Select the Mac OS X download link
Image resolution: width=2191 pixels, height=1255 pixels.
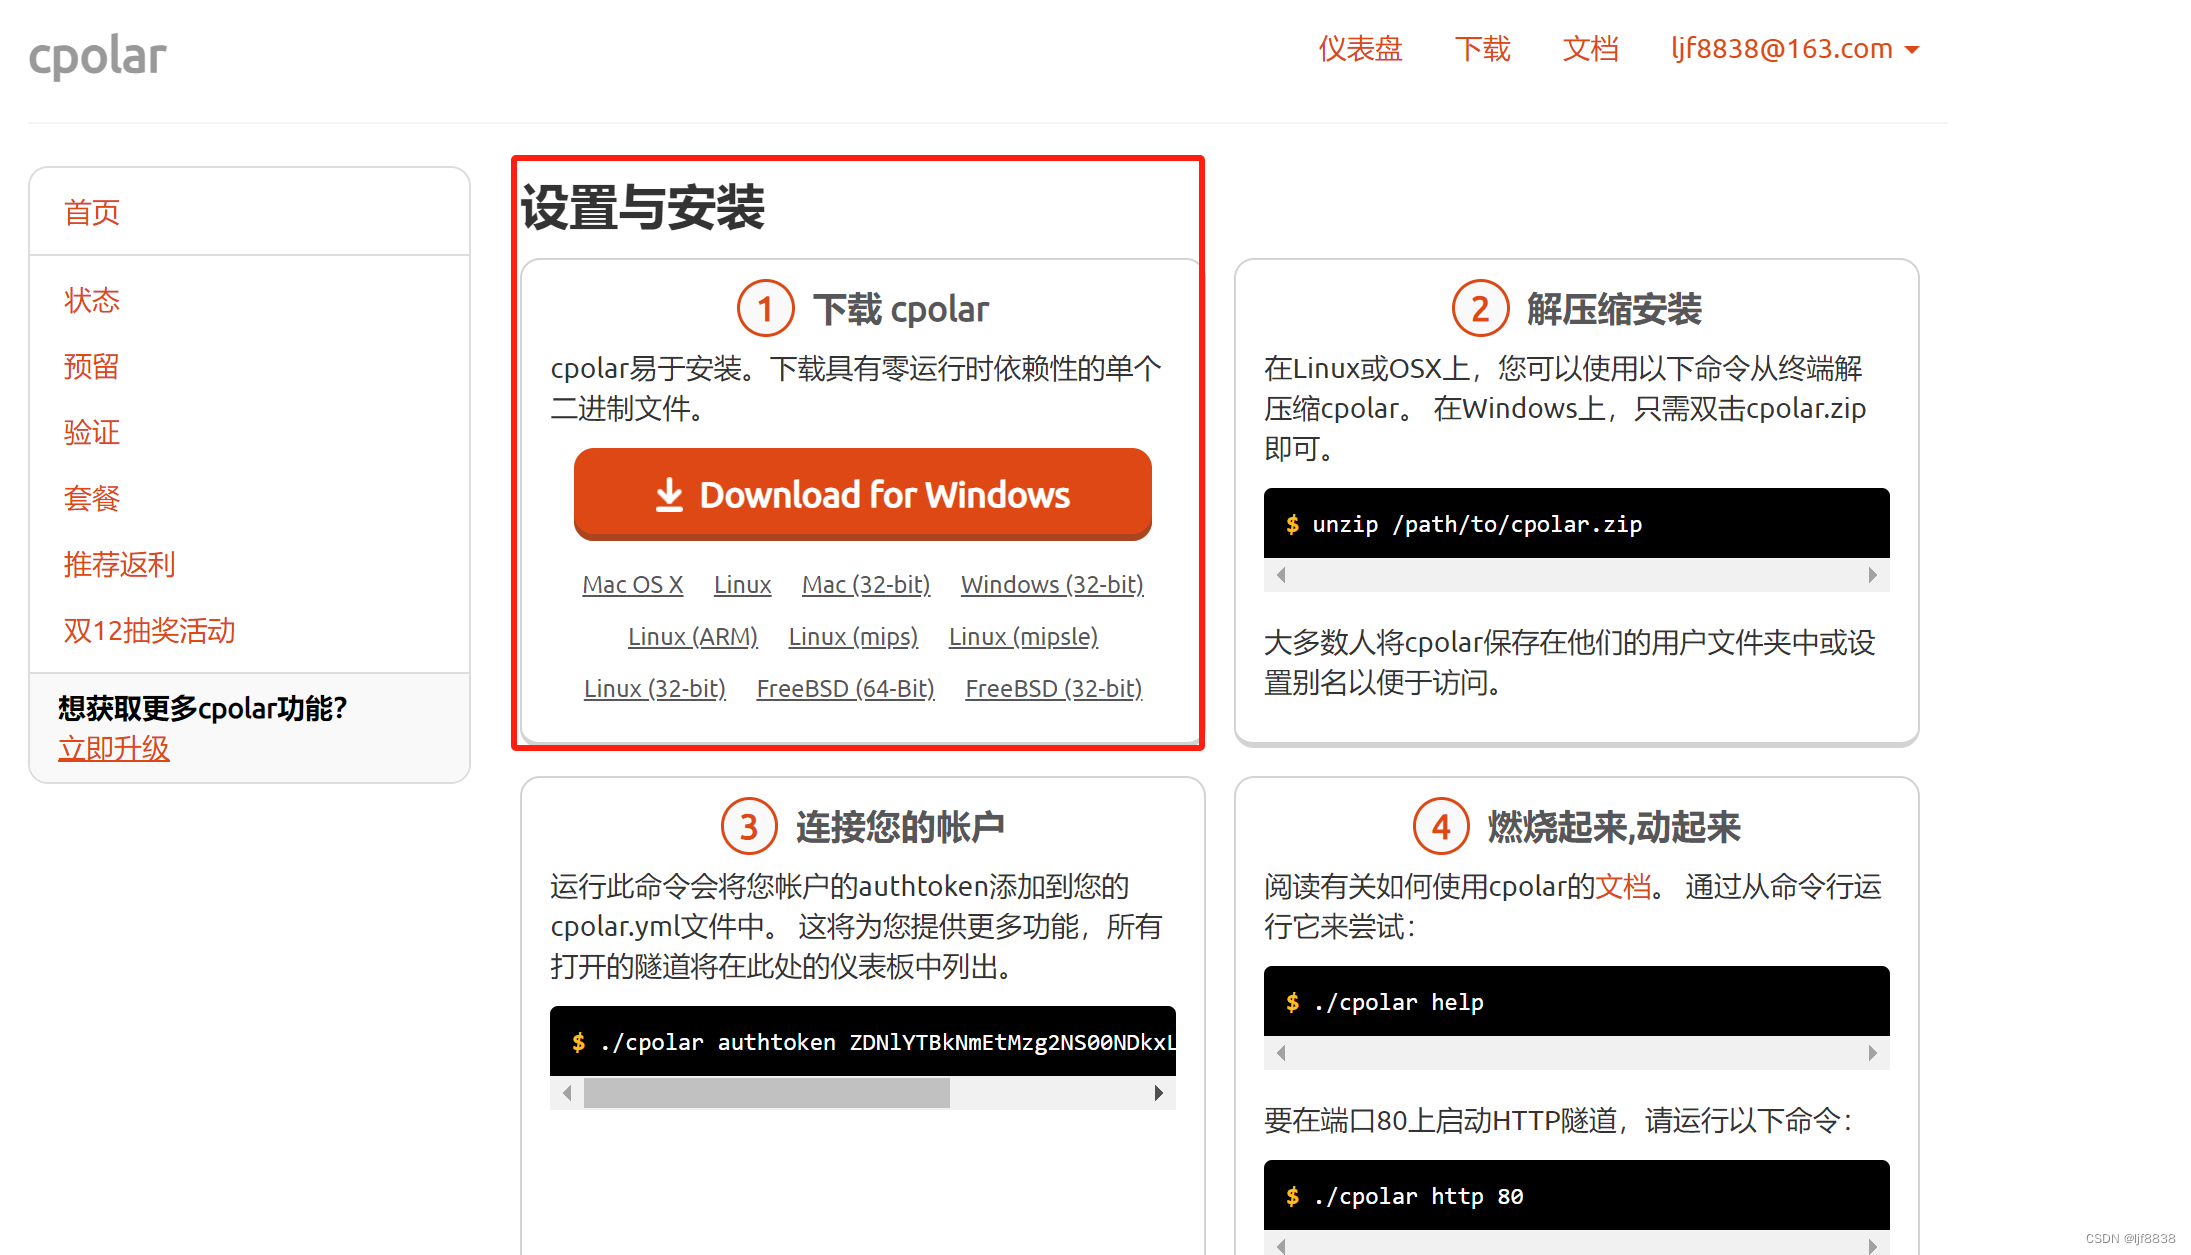click(x=632, y=584)
